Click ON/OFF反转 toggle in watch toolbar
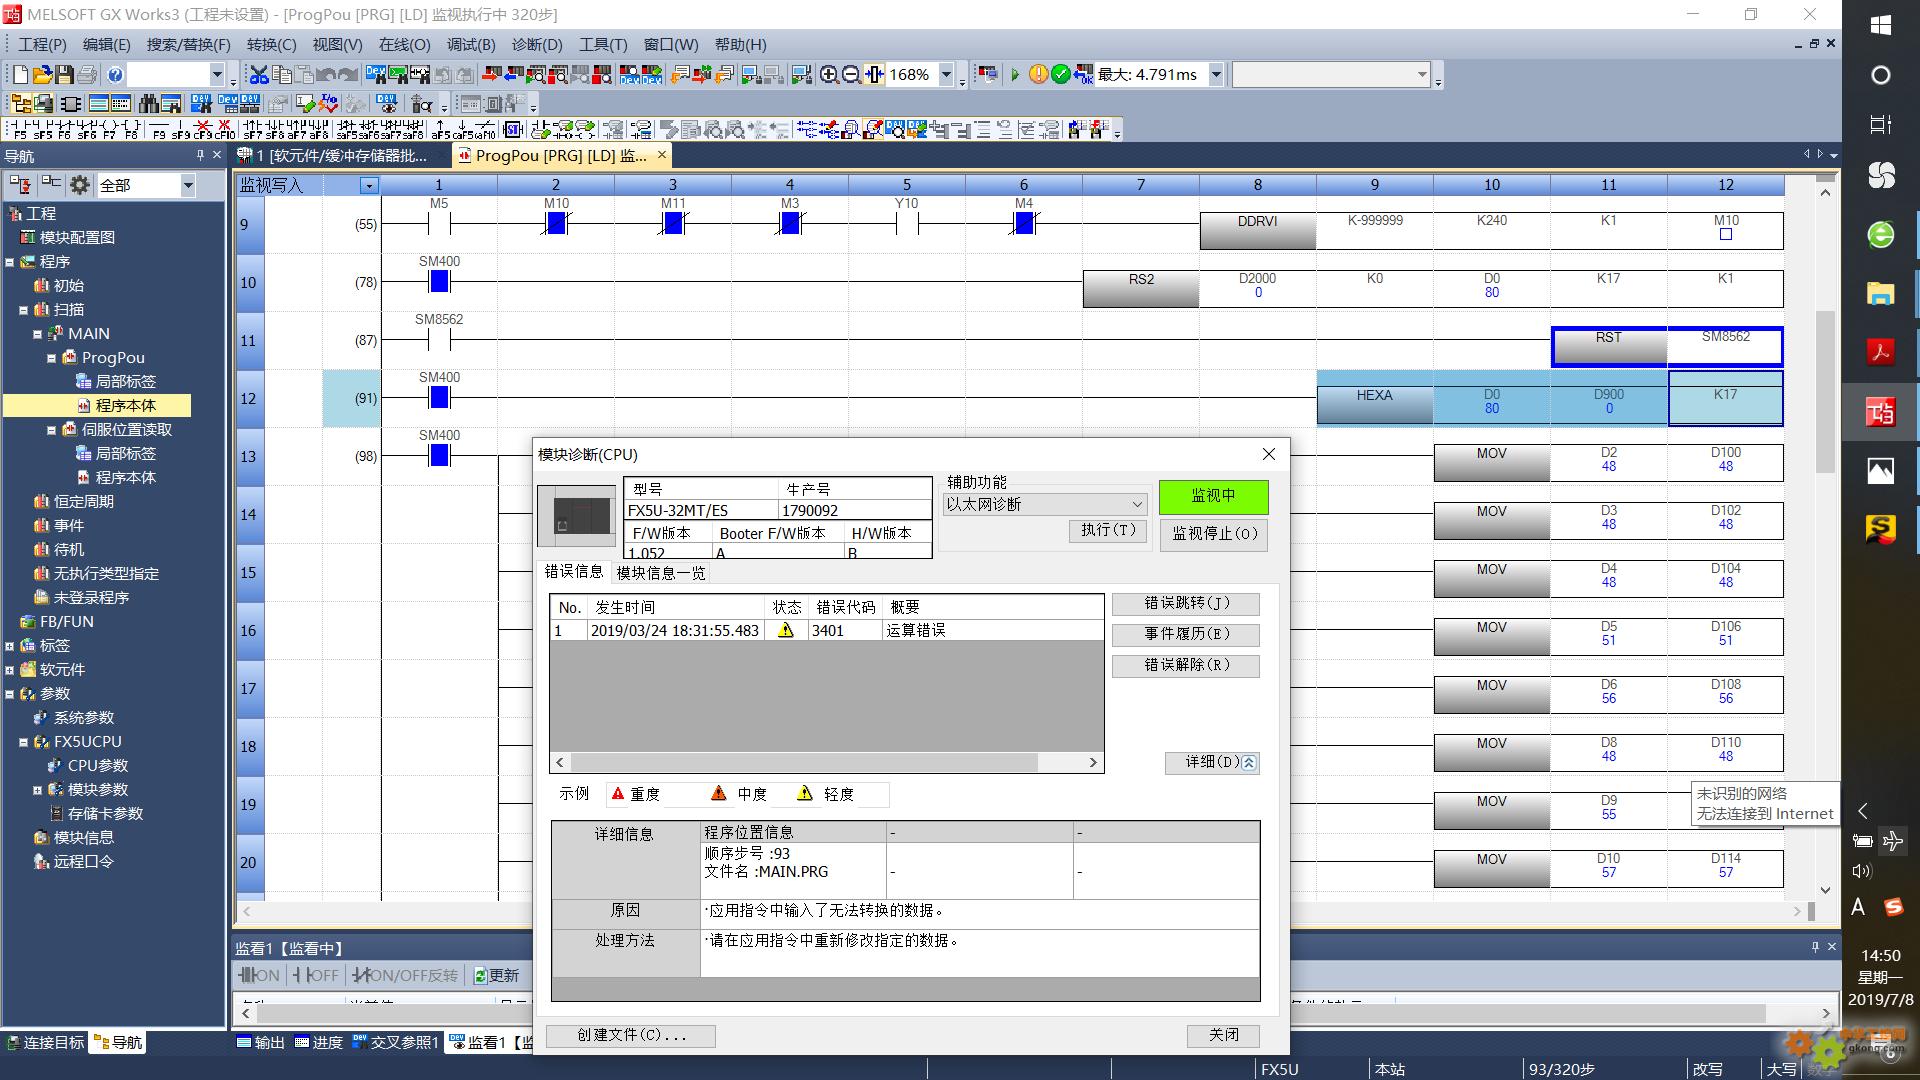The image size is (1920, 1080). click(x=407, y=975)
